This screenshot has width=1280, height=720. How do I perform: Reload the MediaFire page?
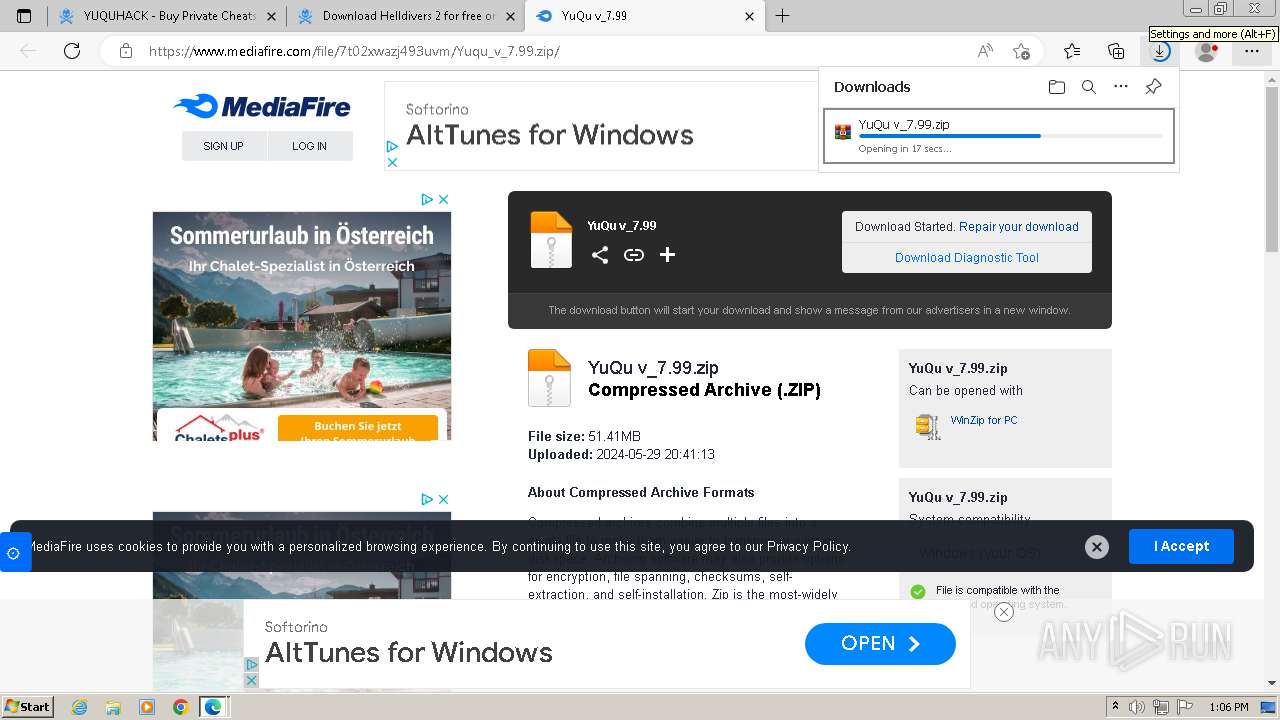[72, 51]
